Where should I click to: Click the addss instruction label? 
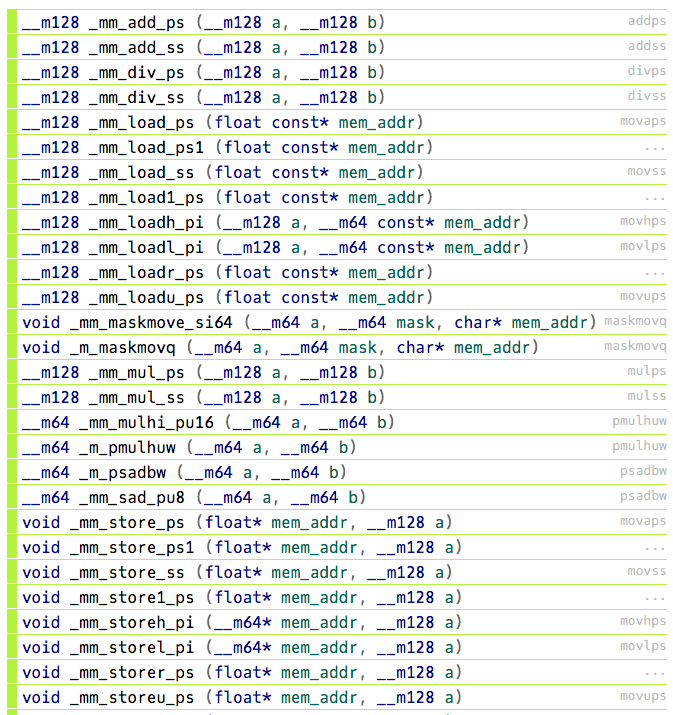(647, 46)
